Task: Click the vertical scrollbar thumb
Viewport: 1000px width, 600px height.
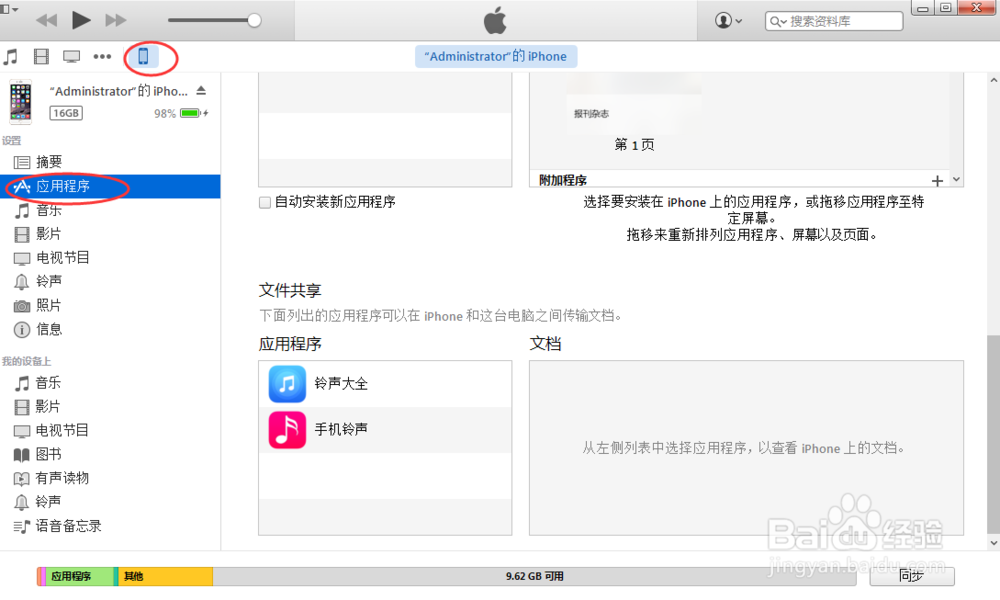Action: 993,433
